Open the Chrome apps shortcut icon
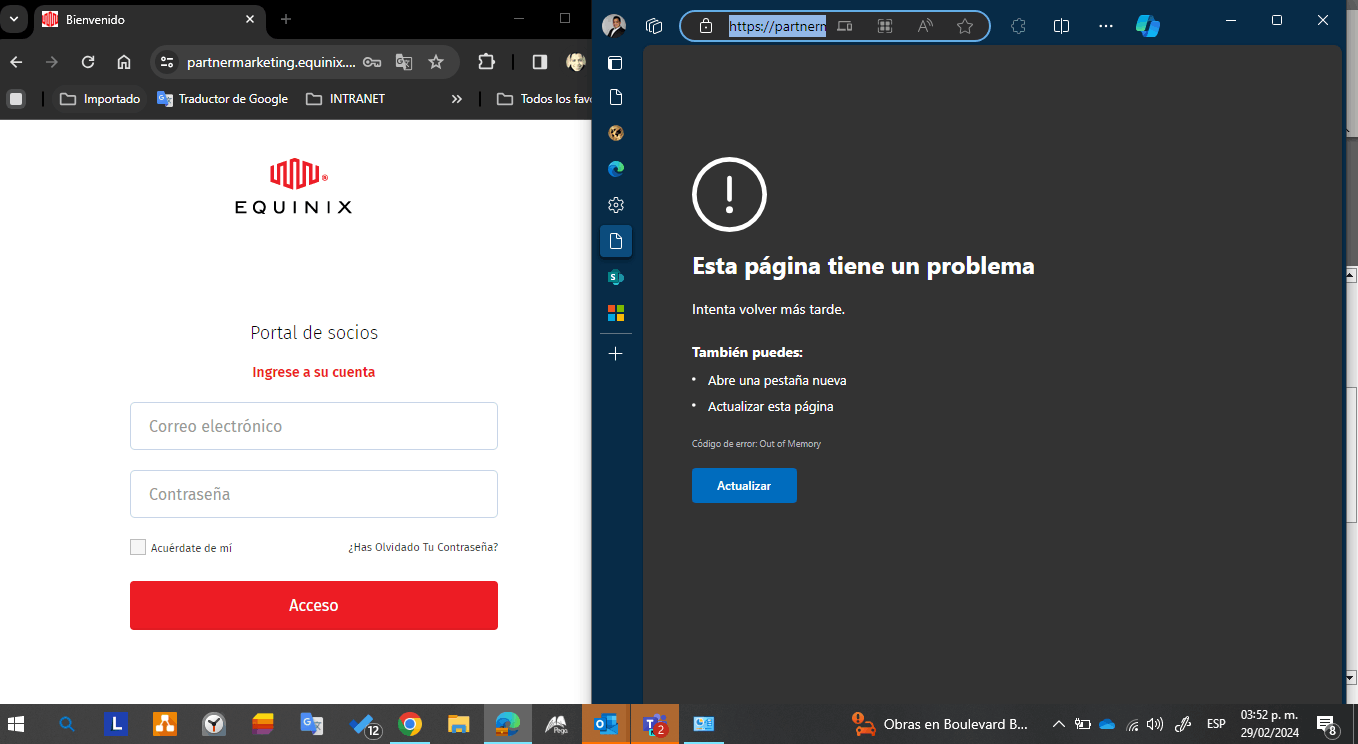This screenshot has width=1358, height=744. click(x=16, y=99)
